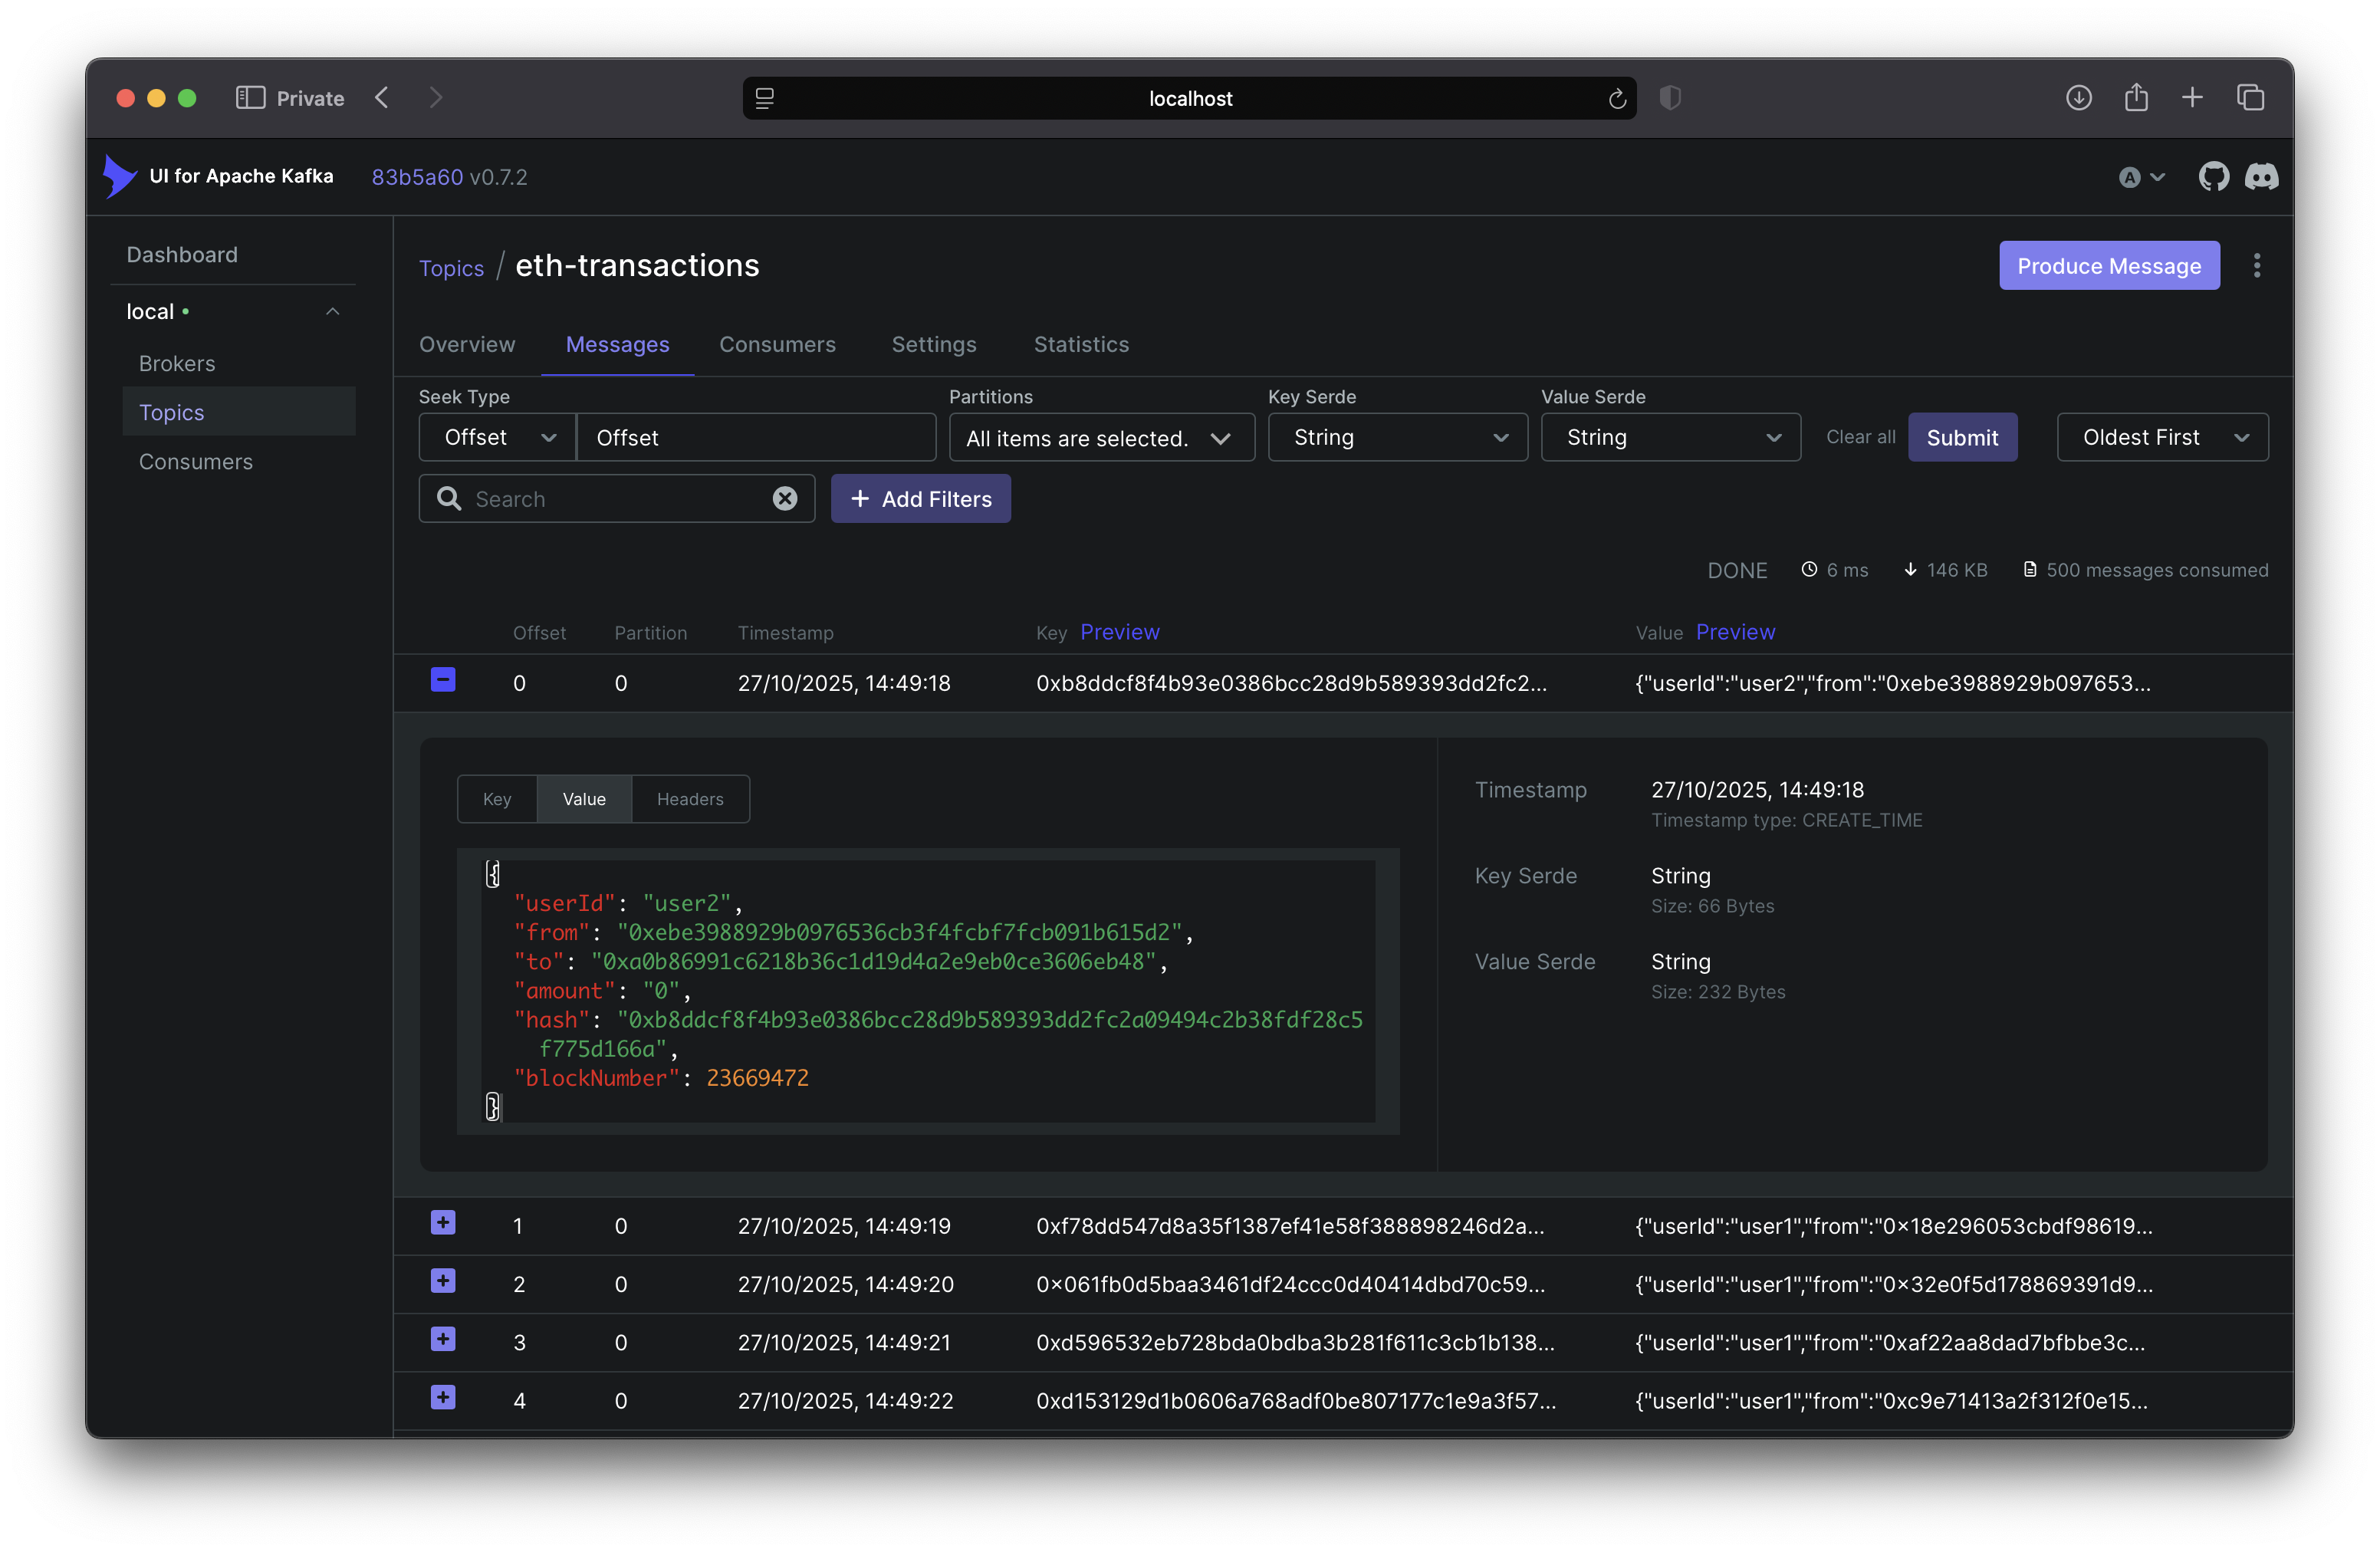This screenshot has height=1552, width=2380.
Task: Go back with the Safari back arrow
Action: point(381,97)
